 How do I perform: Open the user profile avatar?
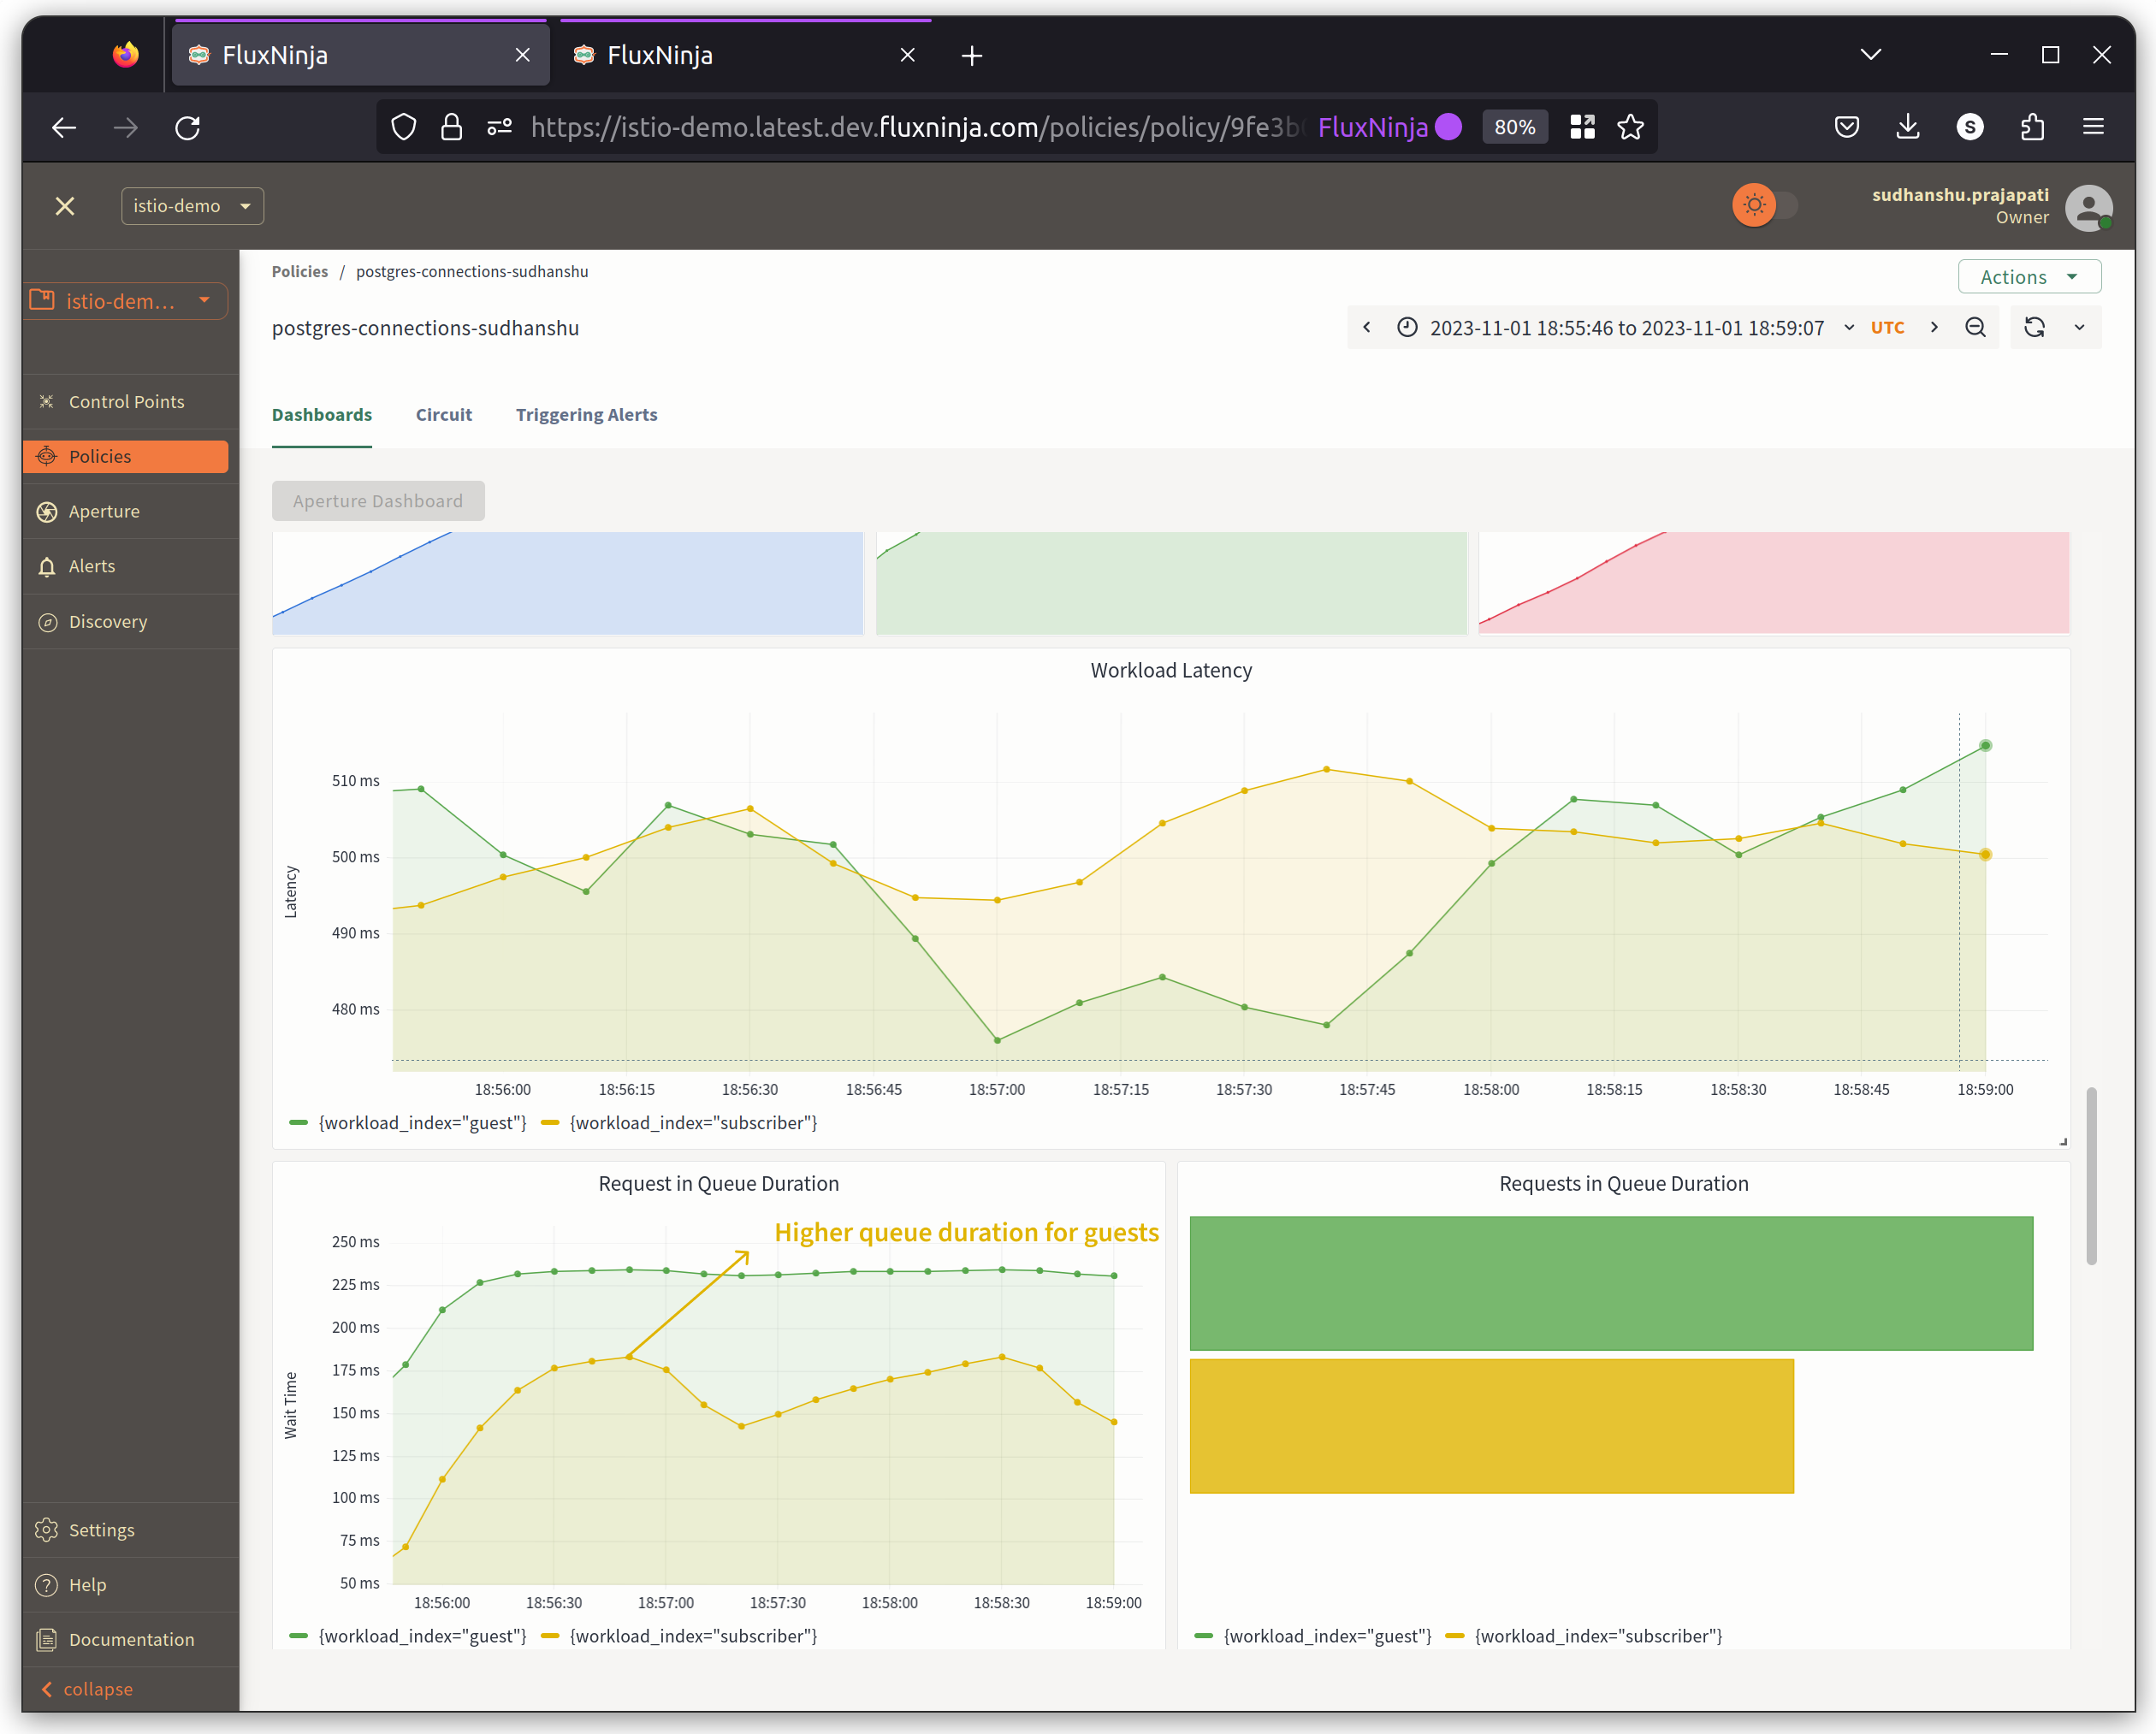pos(2089,207)
